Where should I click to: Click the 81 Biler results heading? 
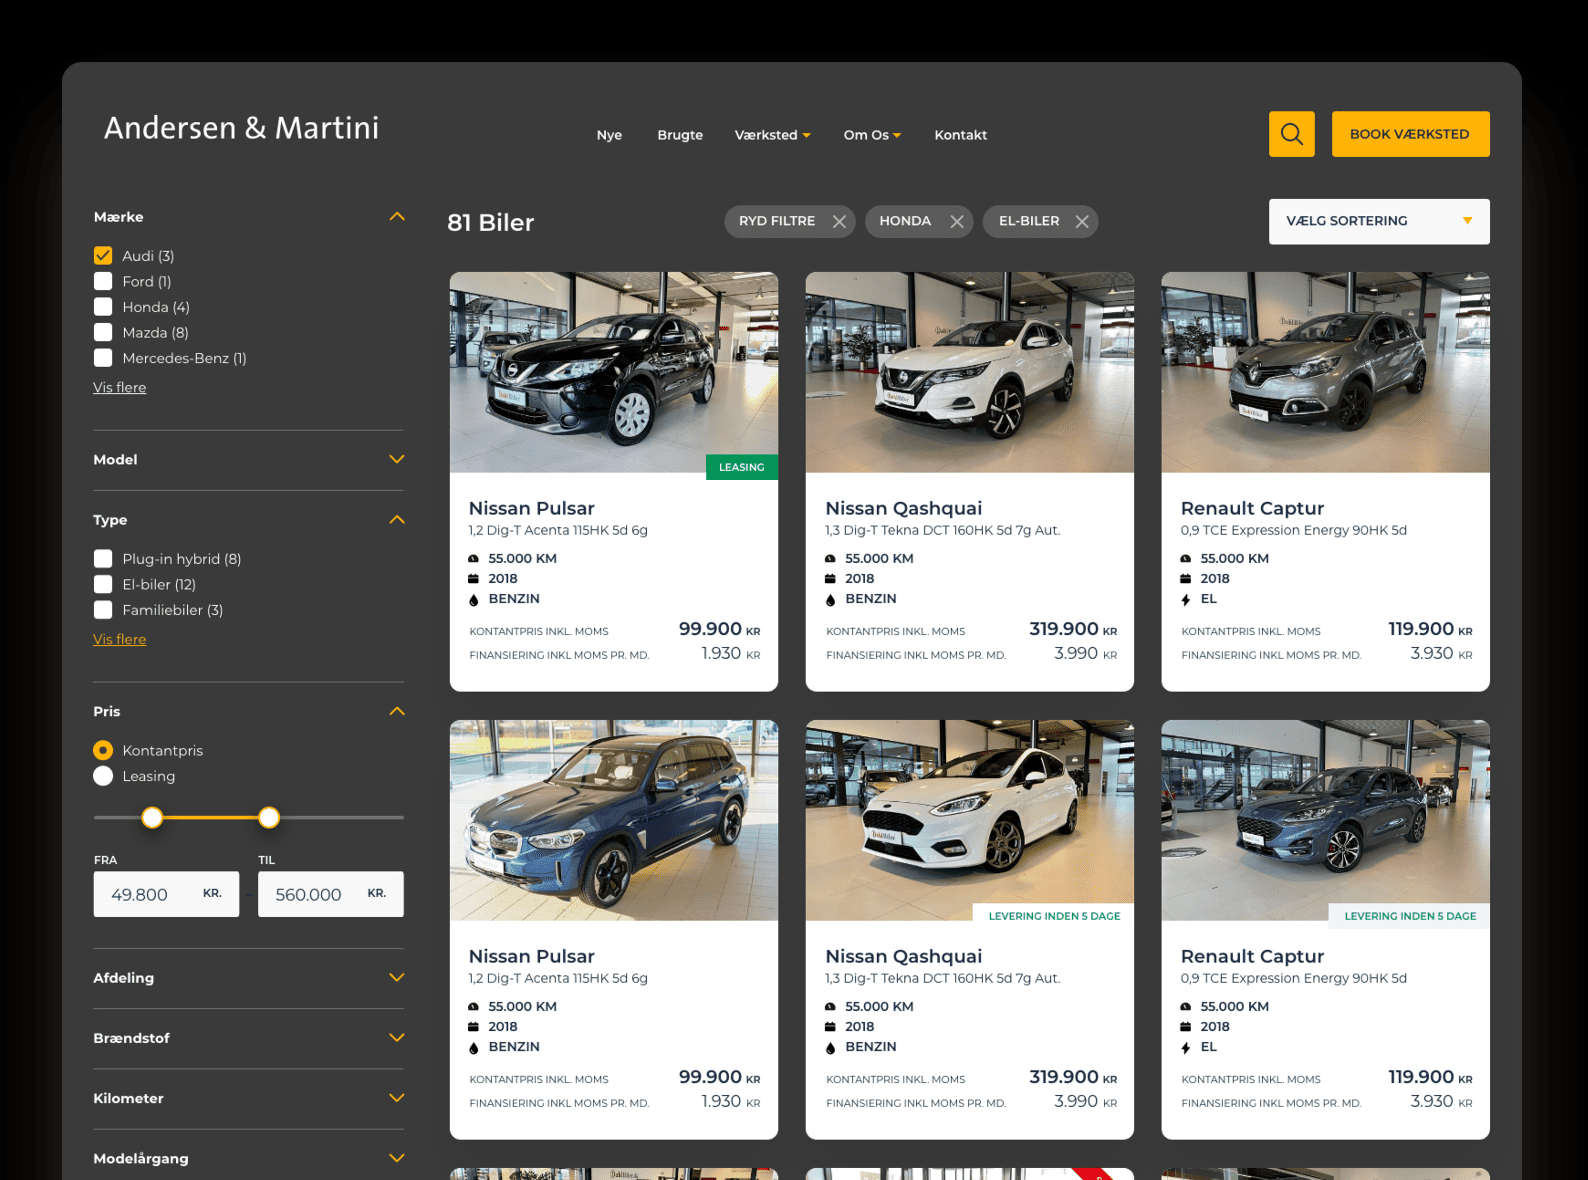tap(491, 222)
